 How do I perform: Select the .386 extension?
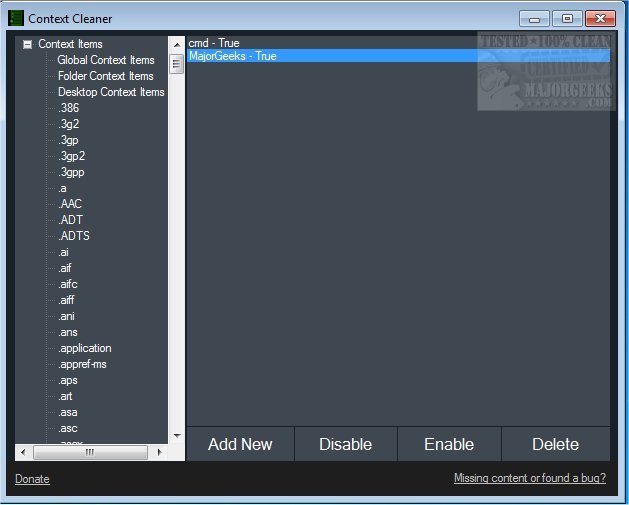[69, 108]
